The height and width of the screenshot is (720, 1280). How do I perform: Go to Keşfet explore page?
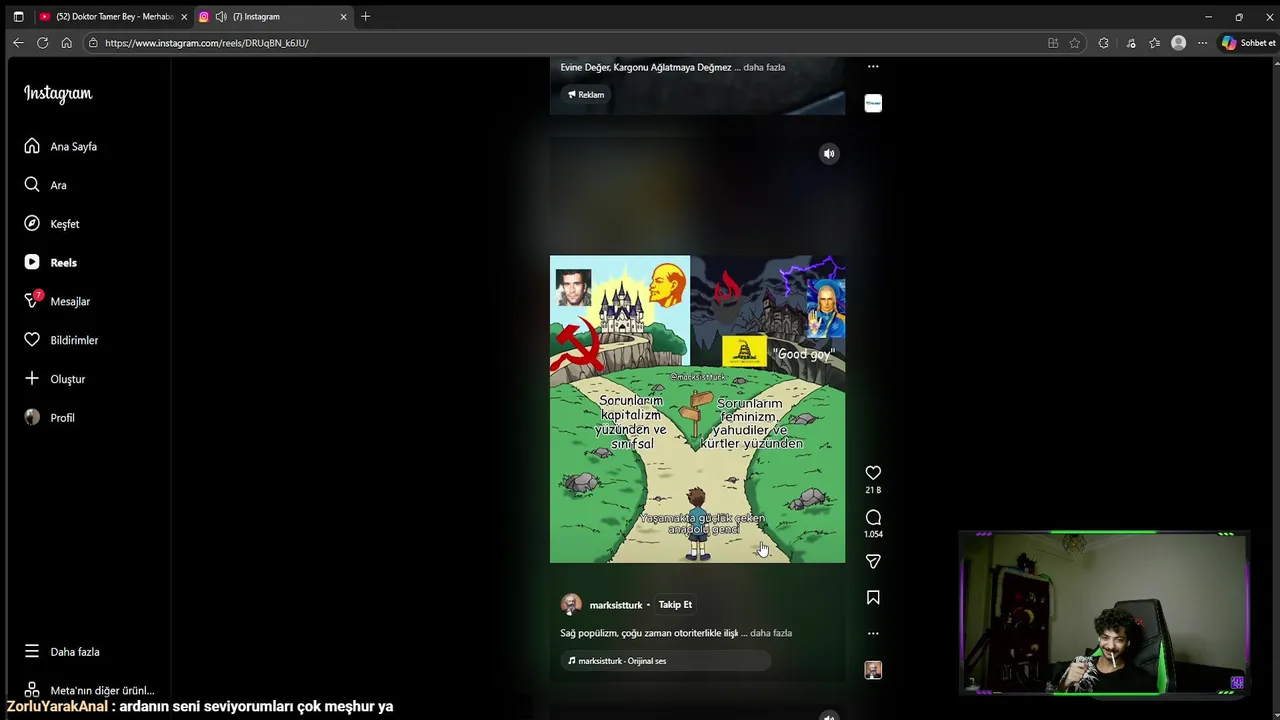52,224
